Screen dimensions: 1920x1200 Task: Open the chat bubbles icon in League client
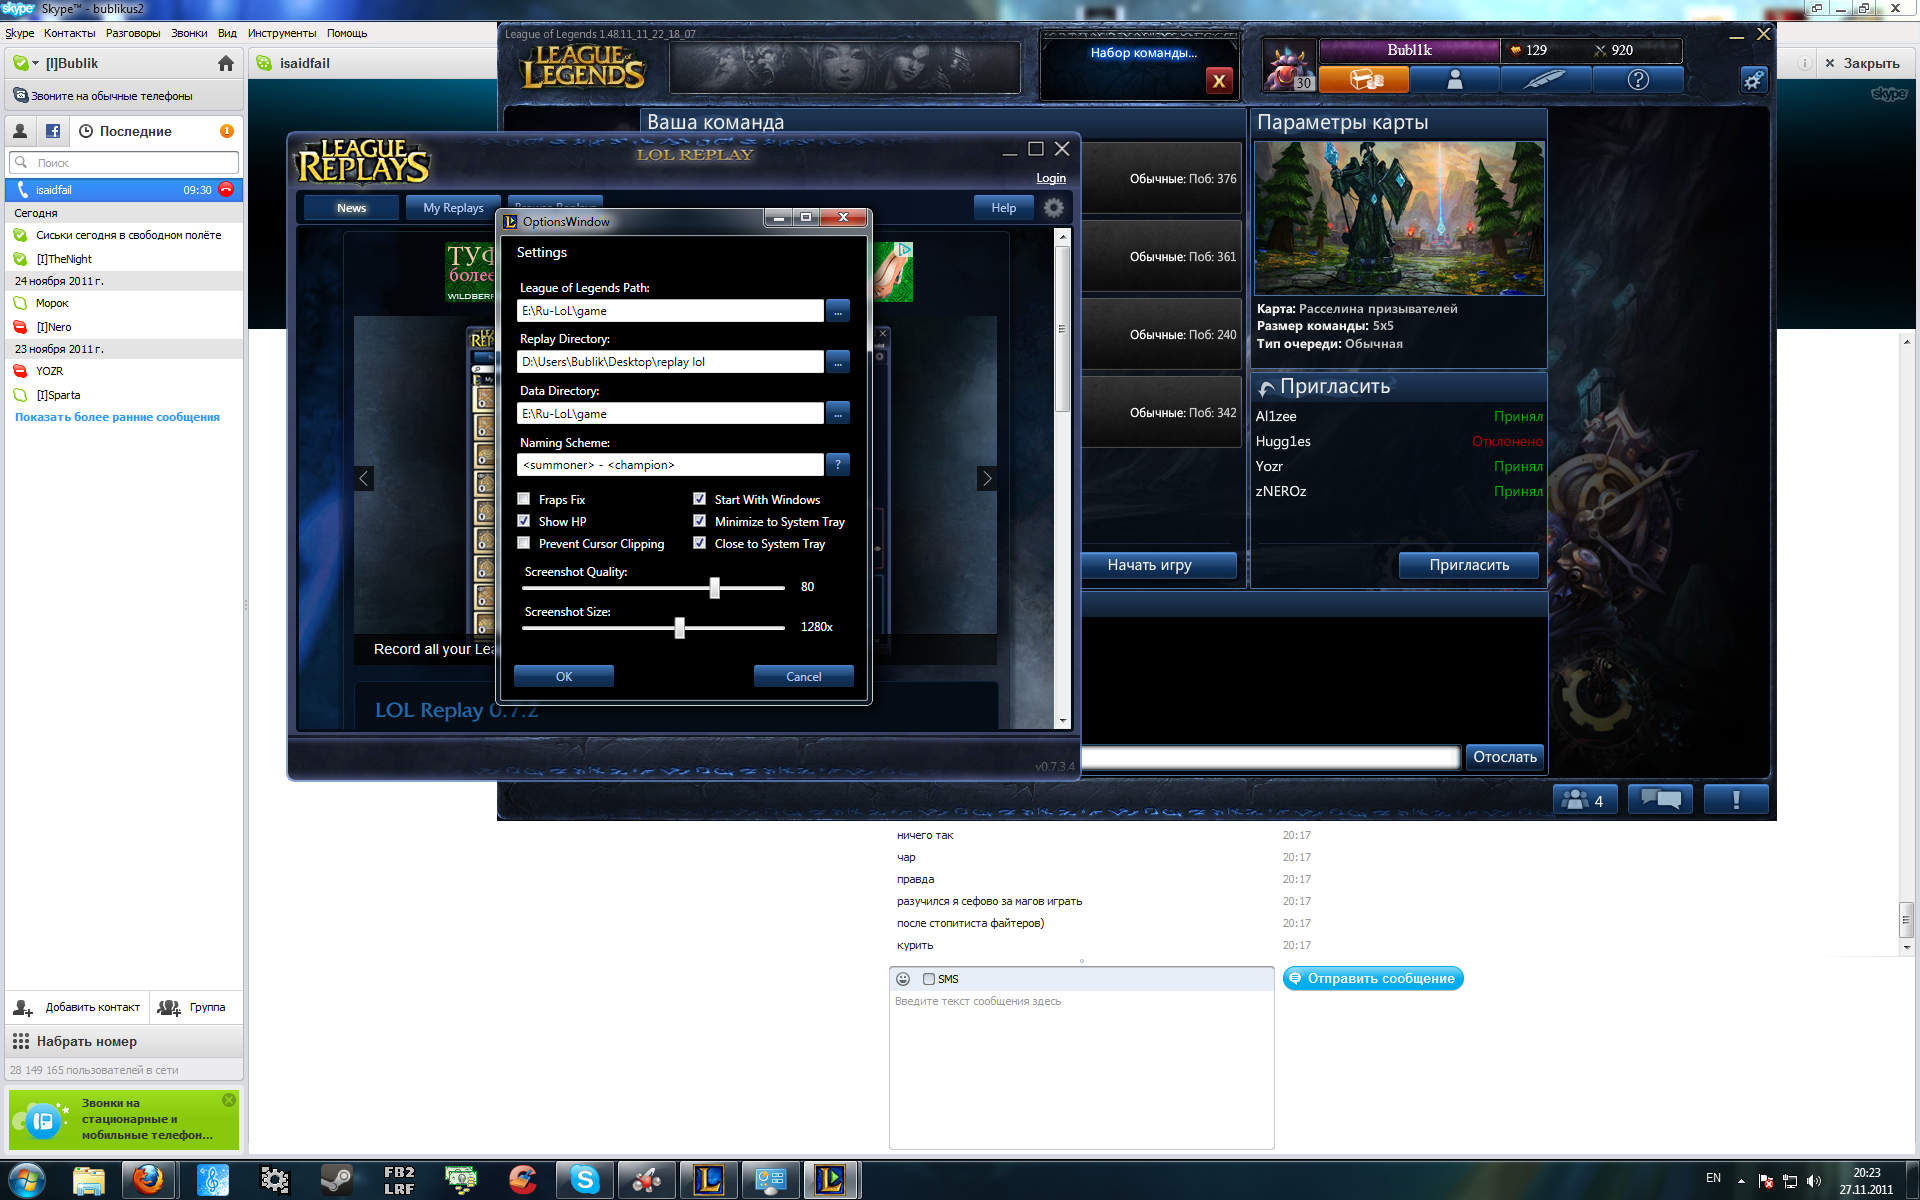point(1661,800)
